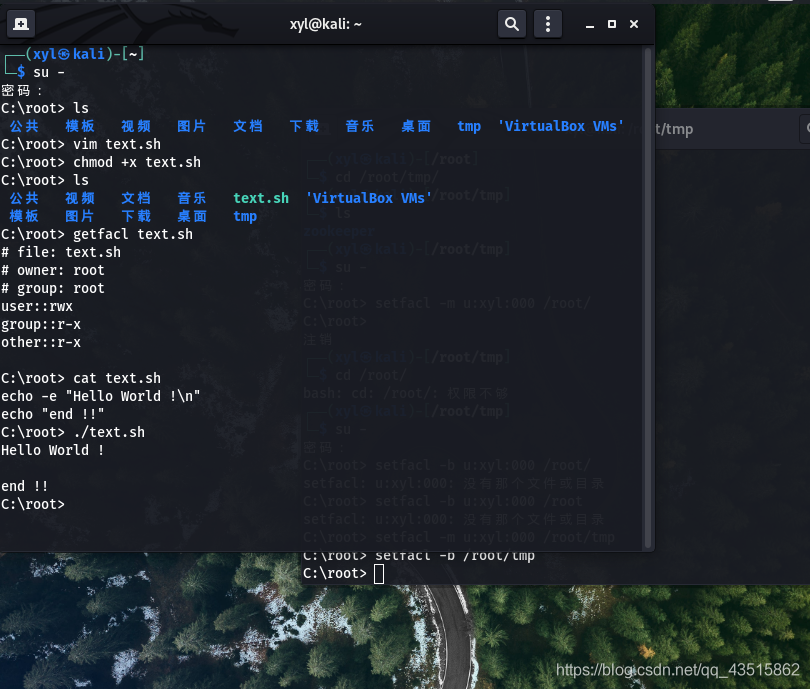Image resolution: width=810 pixels, height=689 pixels.
Task: Click the 'cat text.sh' command line
Action: pyautogui.click(x=81, y=378)
